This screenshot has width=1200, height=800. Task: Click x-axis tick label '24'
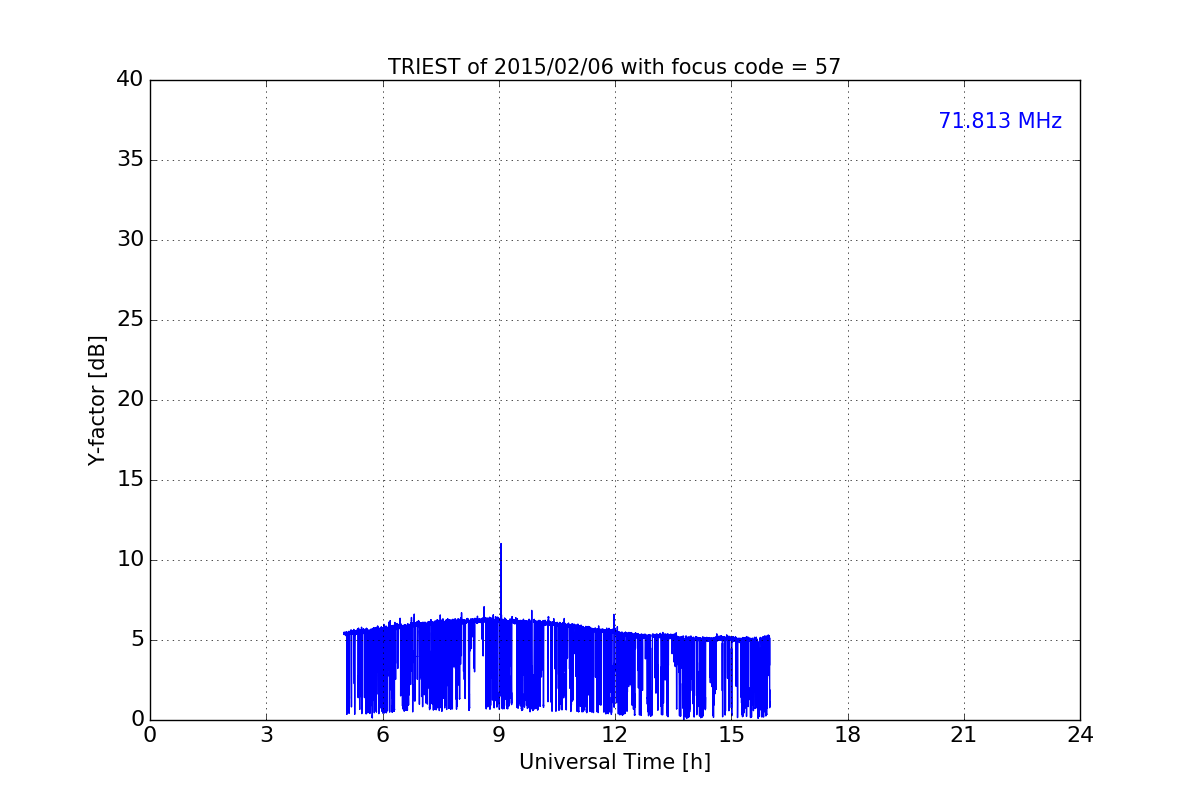tap(1080, 735)
